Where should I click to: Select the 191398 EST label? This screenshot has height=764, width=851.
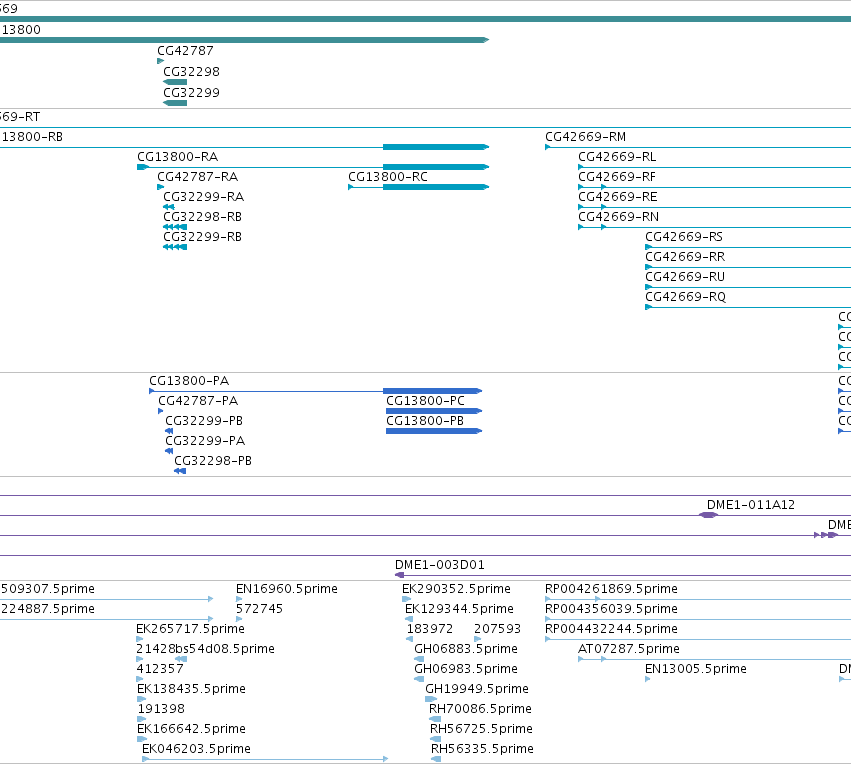tap(161, 709)
